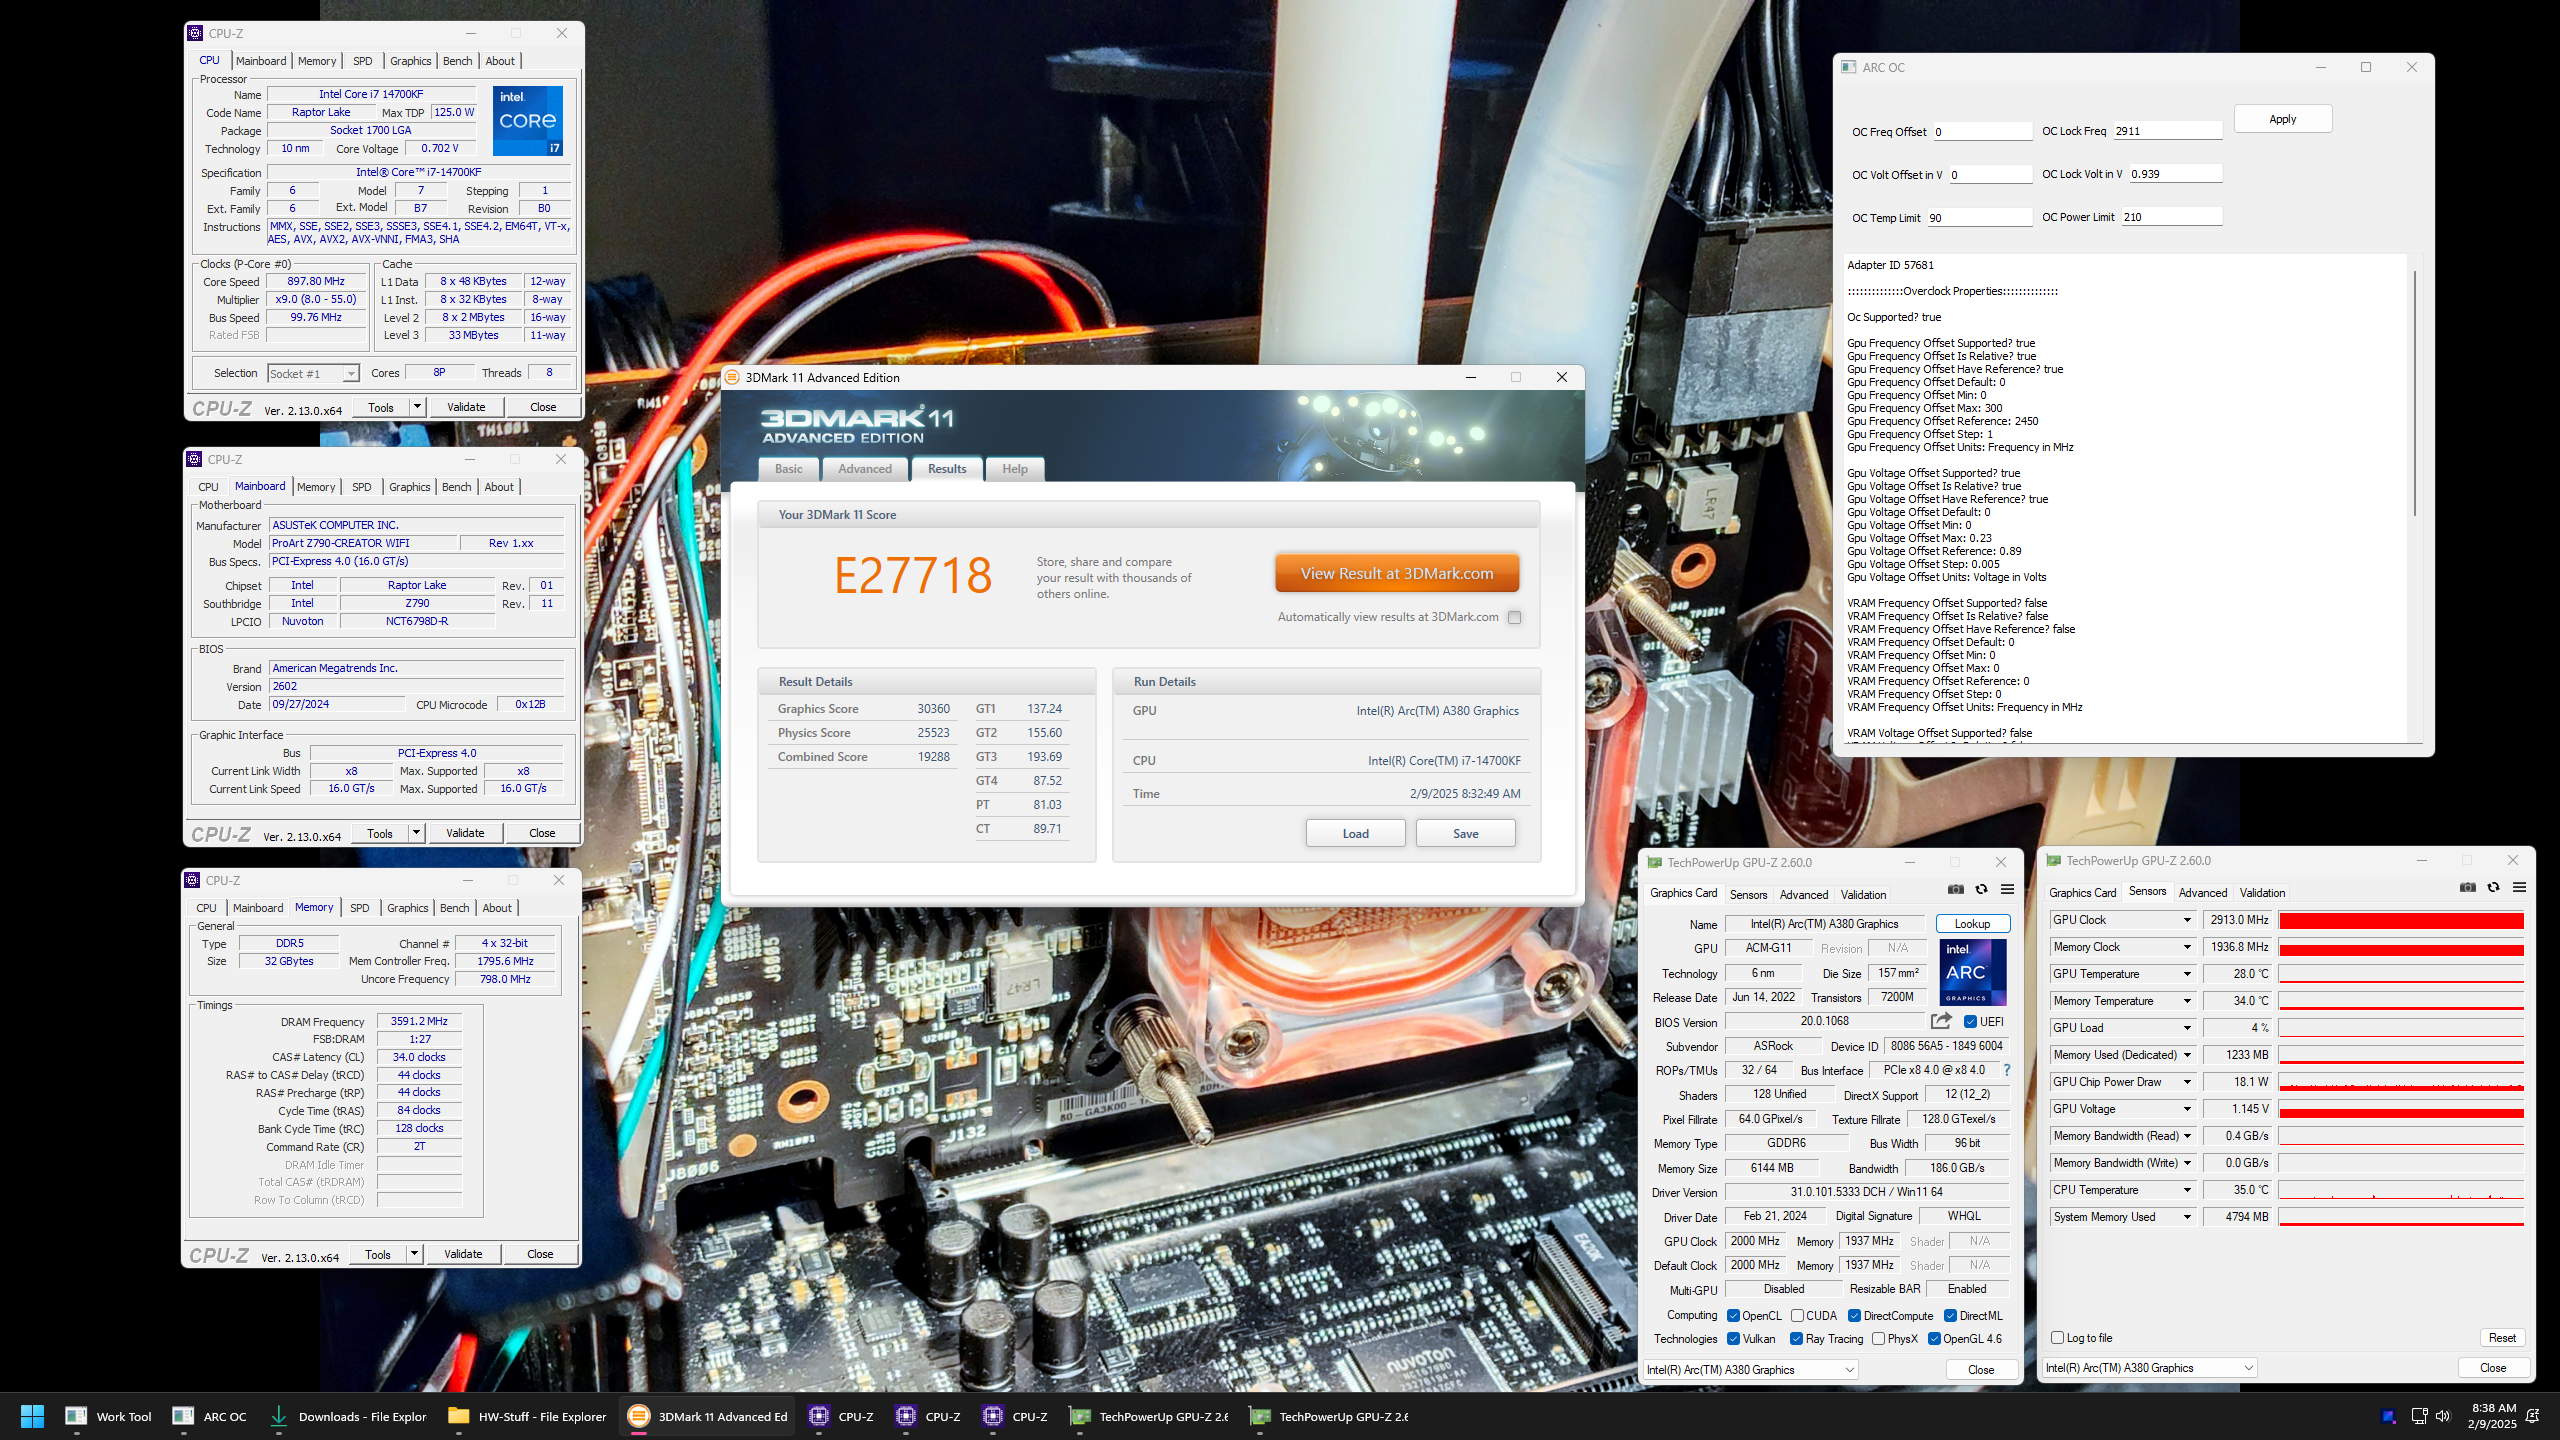Open HW-Stuff File Explorer from taskbar

coord(527,1416)
